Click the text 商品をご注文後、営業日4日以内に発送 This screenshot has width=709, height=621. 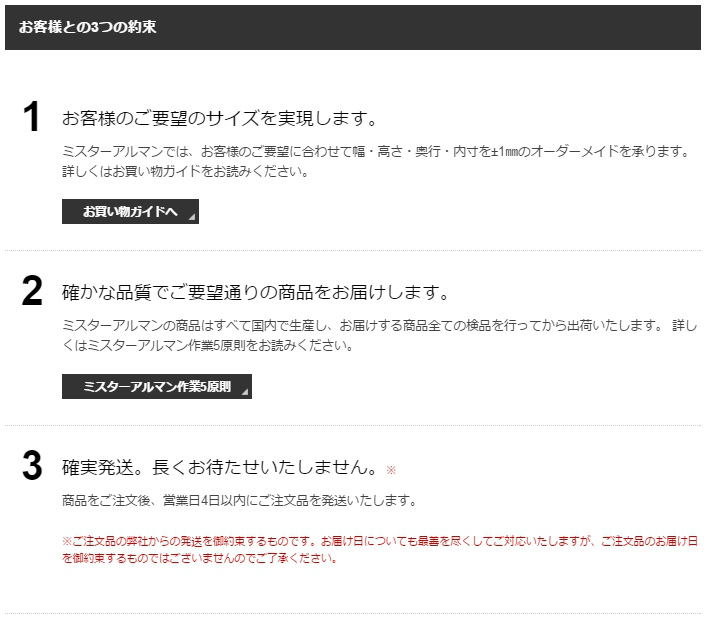[239, 501]
